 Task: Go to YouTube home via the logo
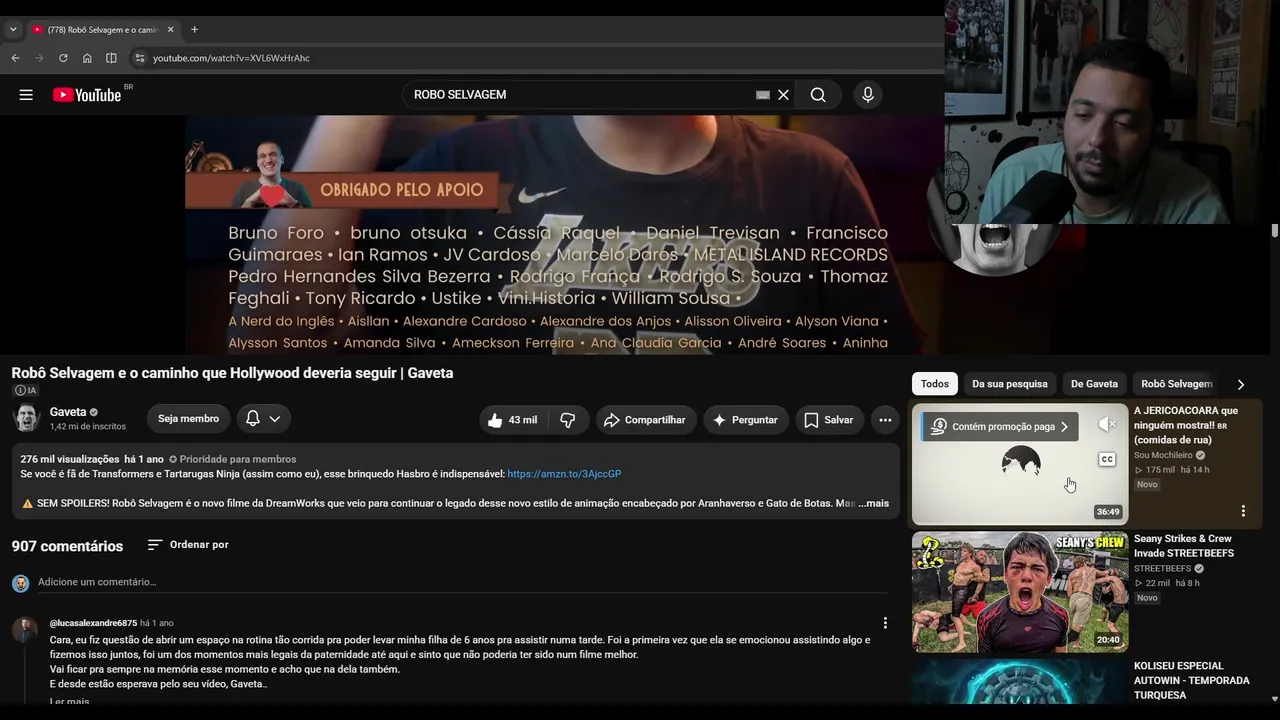[87, 95]
